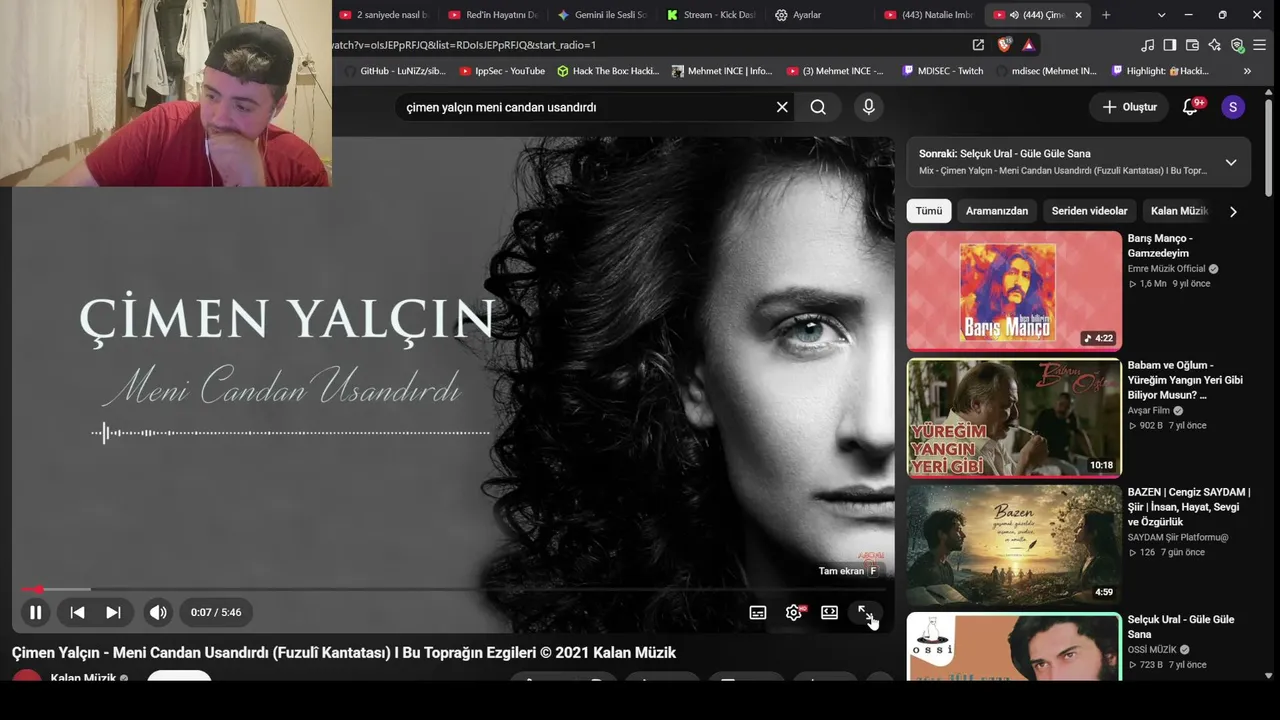This screenshot has width=1280, height=720.
Task: Open the Brave Rewards triangle icon
Action: tap(1029, 45)
